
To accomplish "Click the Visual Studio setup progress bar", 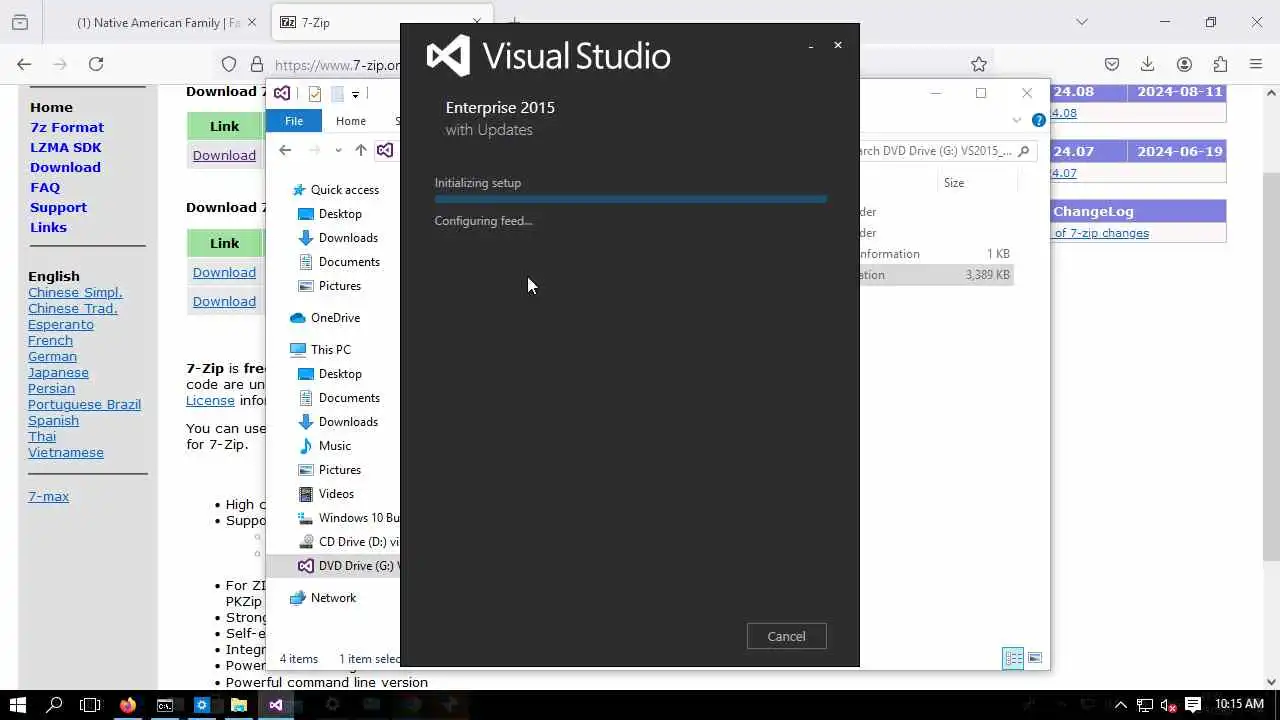I will pos(630,199).
